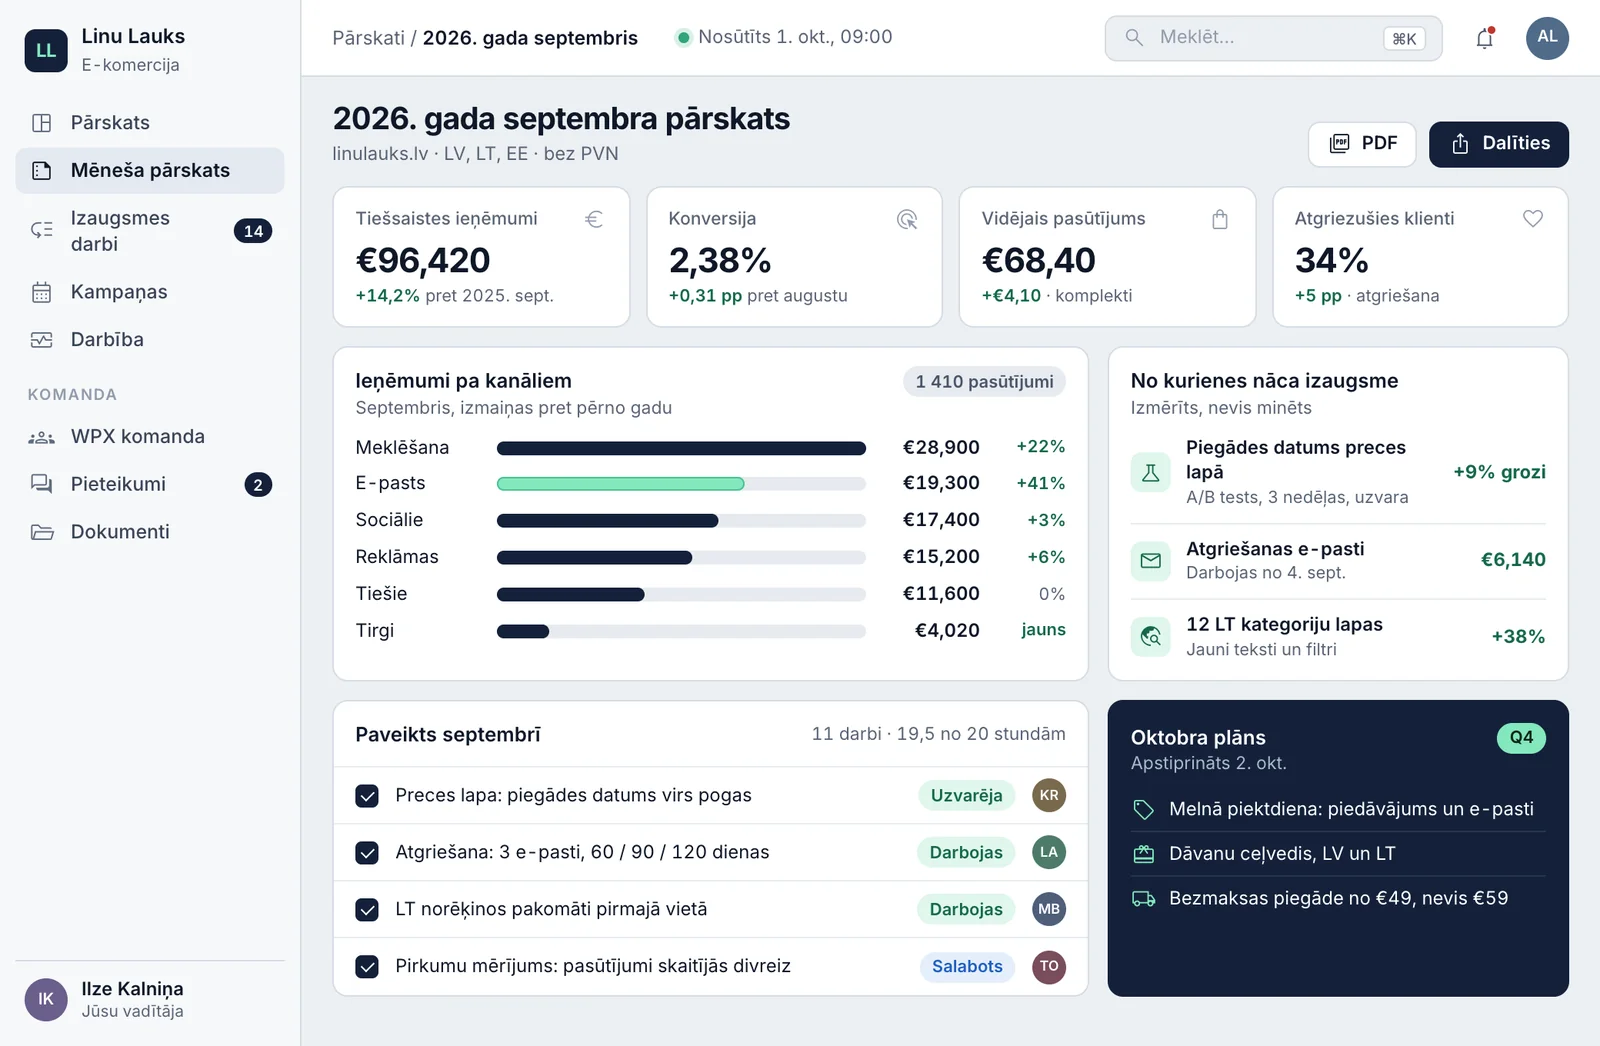Click the 2 badge on Pieteikumi
Image resolution: width=1600 pixels, height=1046 pixels.
258,485
